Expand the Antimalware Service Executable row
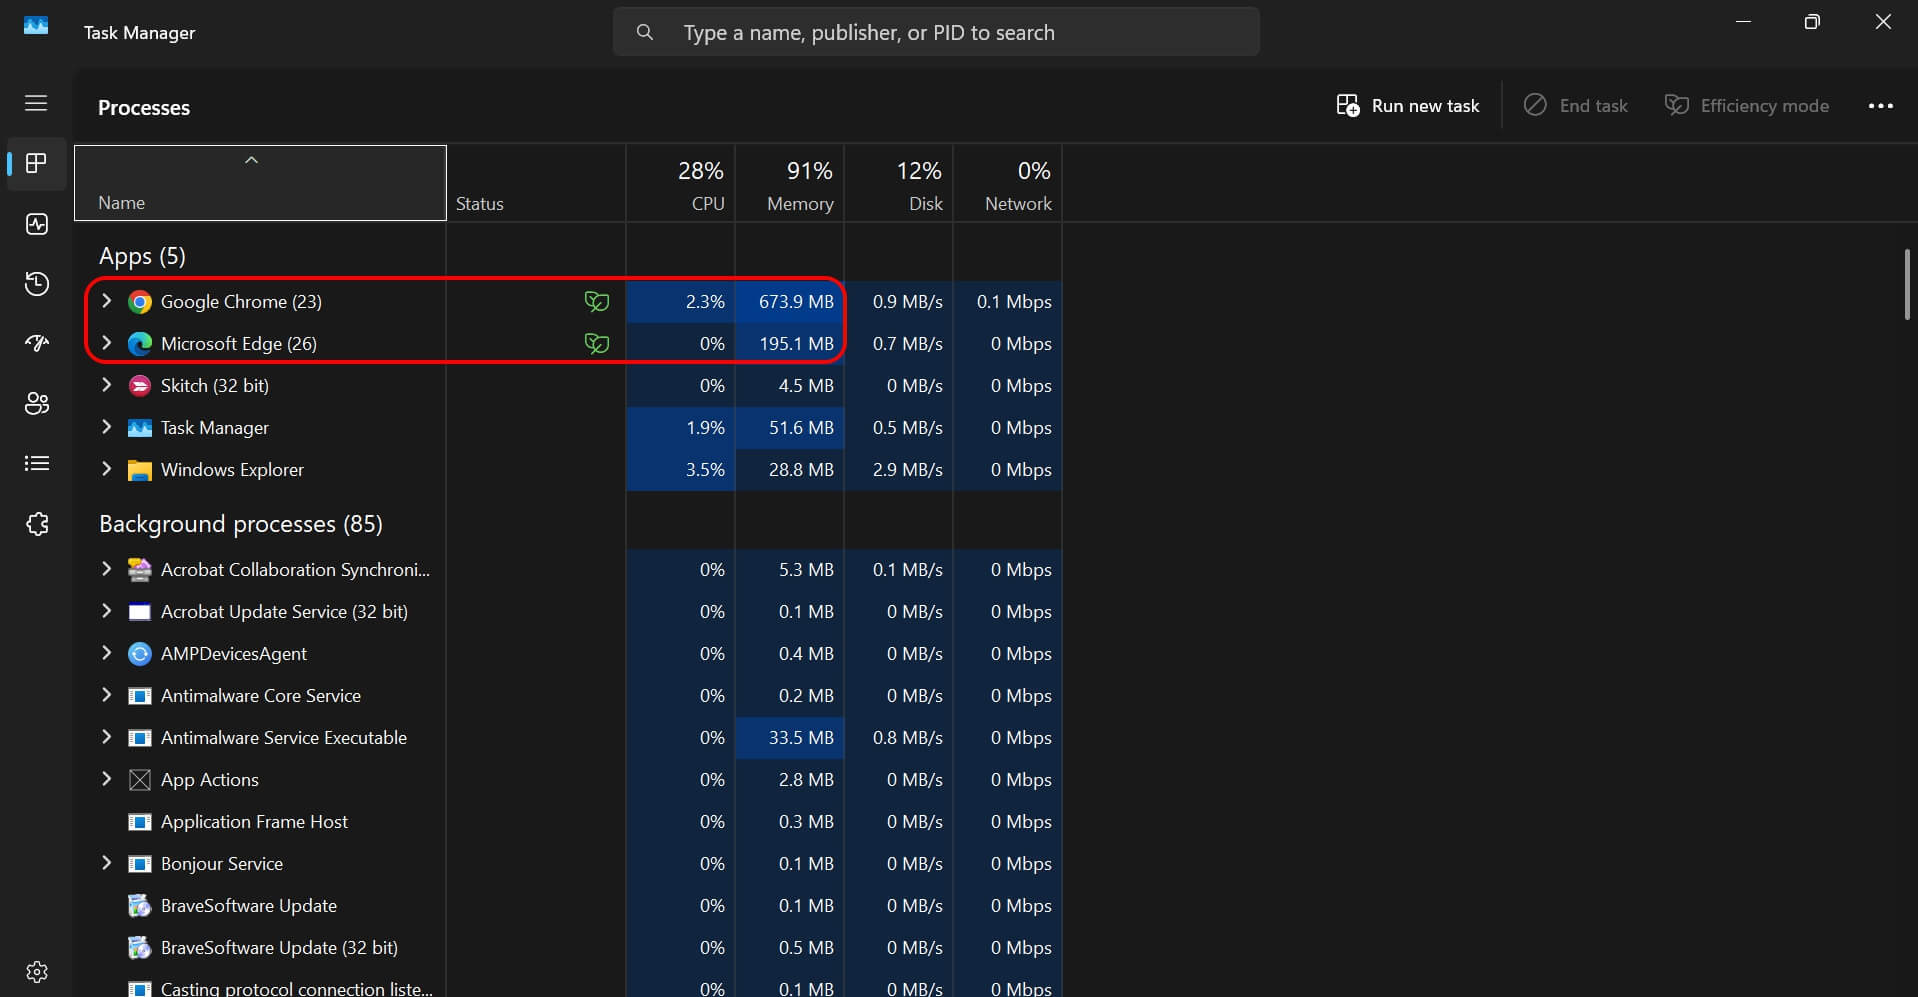Viewport: 1918px width, 997px height. point(107,737)
